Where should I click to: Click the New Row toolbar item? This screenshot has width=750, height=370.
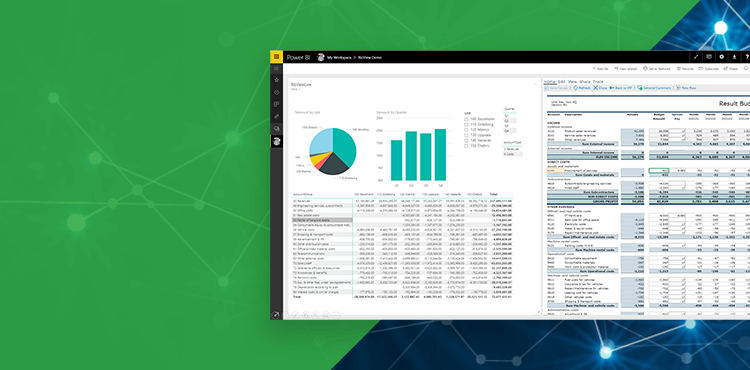click(685, 88)
